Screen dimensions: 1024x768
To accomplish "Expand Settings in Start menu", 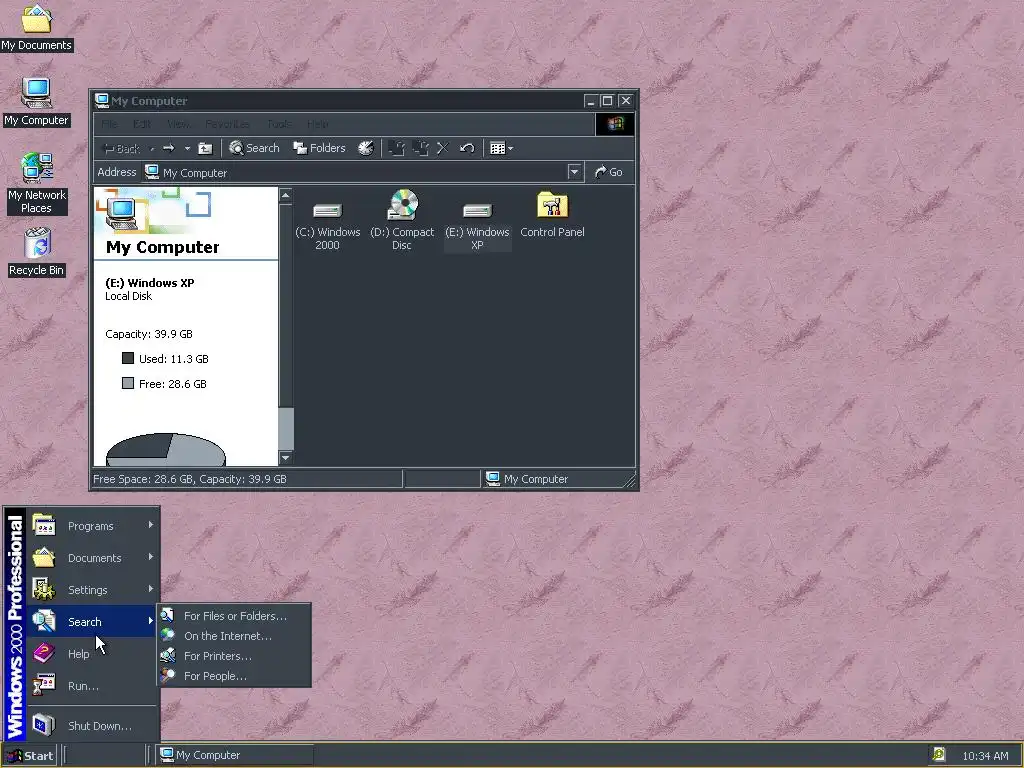I will pyautogui.click(x=93, y=590).
